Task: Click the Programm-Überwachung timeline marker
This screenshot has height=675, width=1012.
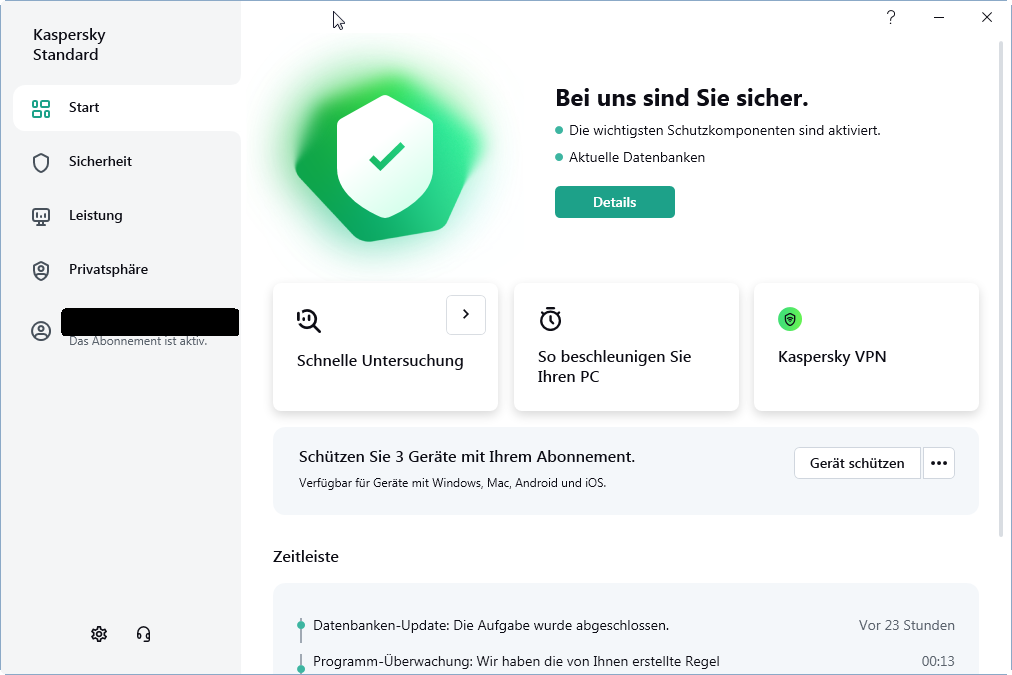Action: tap(301, 668)
